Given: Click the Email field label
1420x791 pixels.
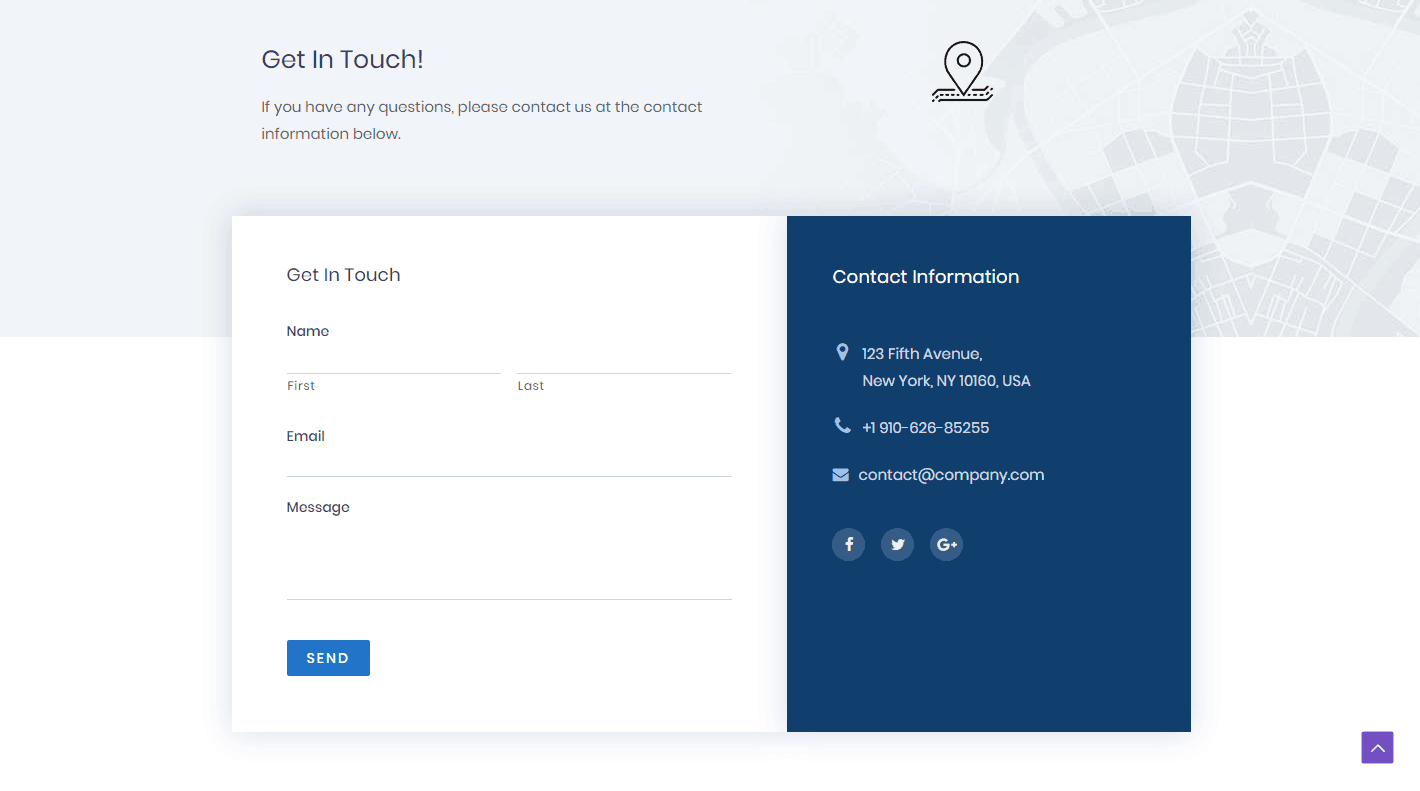Looking at the screenshot, I should [306, 436].
